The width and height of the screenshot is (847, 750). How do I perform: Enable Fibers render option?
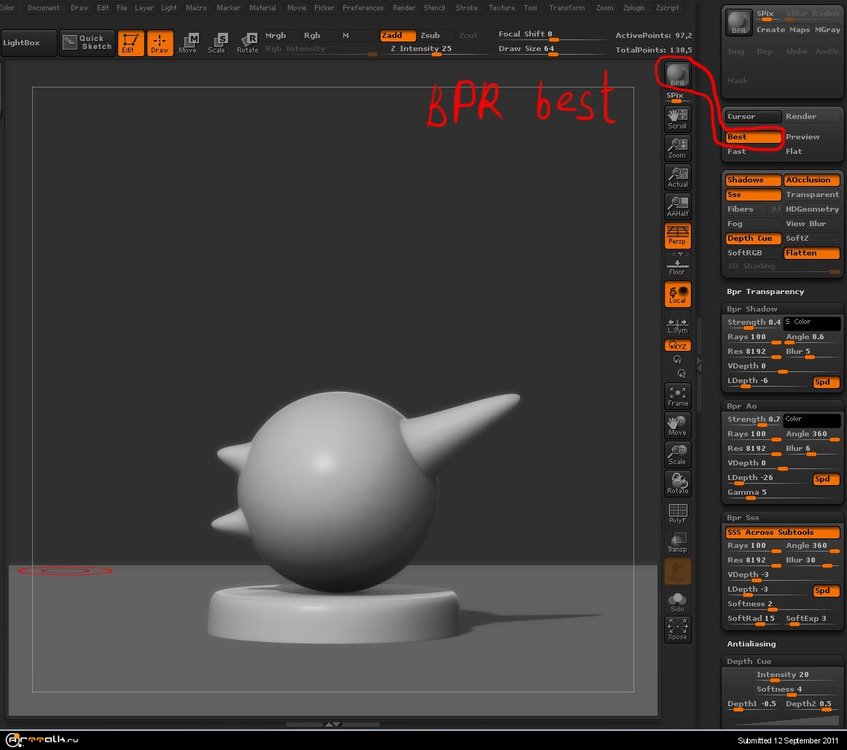coord(747,209)
